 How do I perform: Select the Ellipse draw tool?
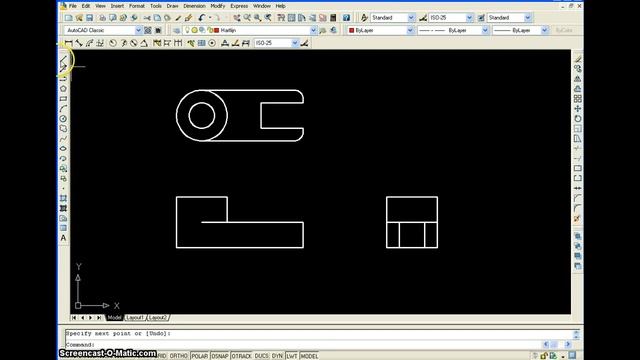coord(63,149)
